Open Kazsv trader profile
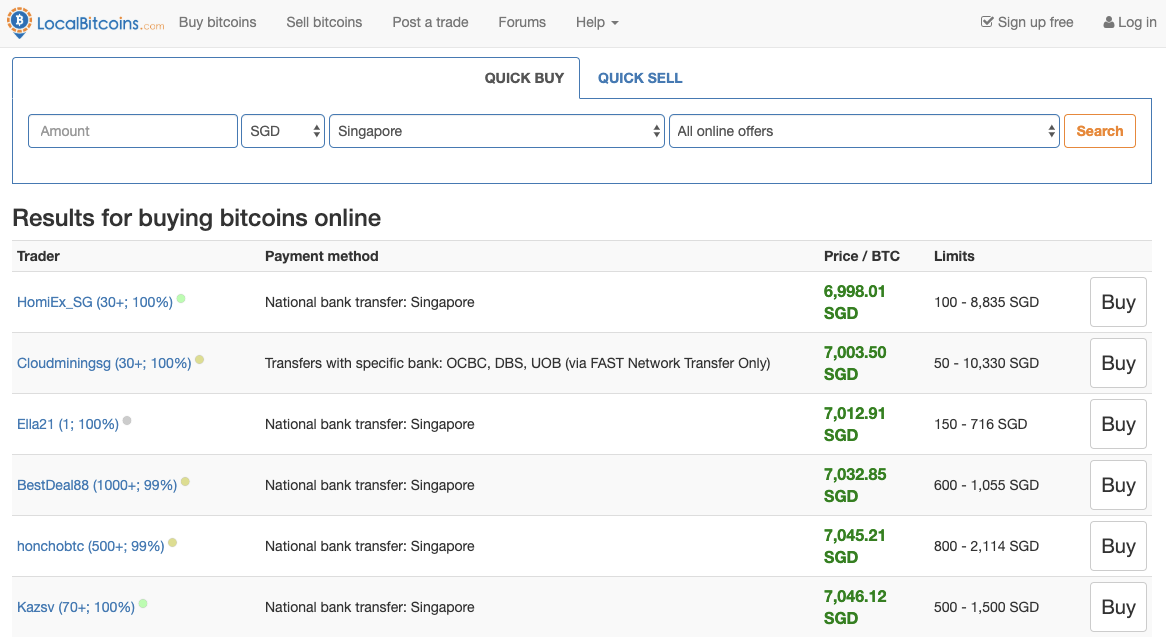Image resolution: width=1166 pixels, height=637 pixels. [x=76, y=607]
